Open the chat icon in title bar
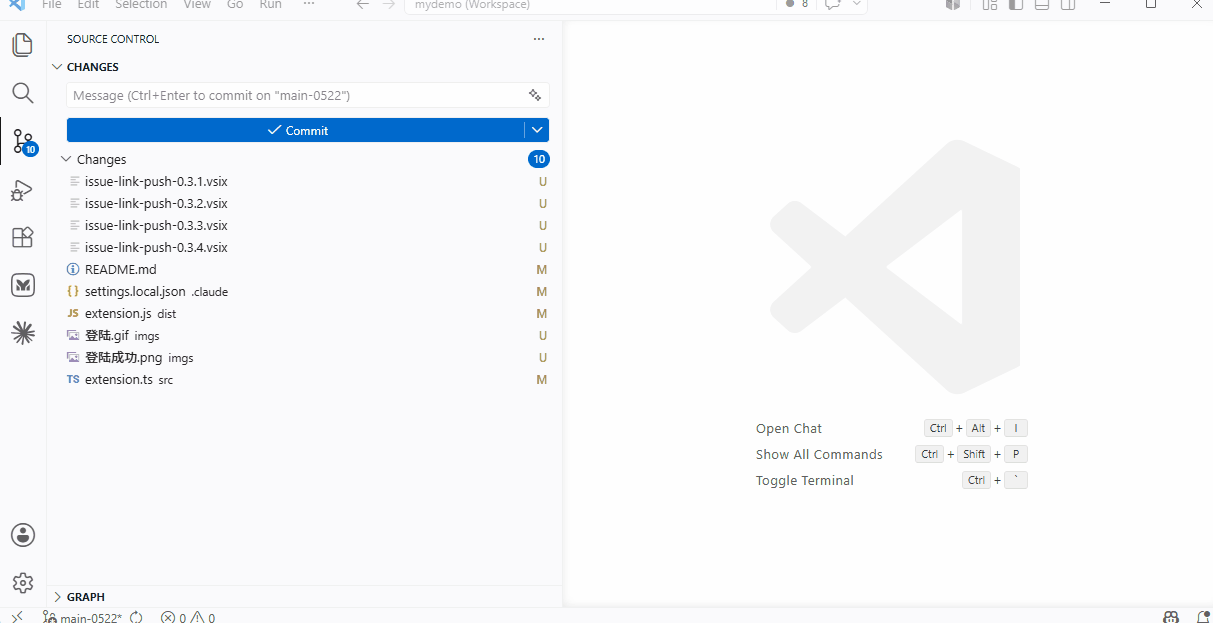The height and width of the screenshot is (623, 1213). coord(832,5)
